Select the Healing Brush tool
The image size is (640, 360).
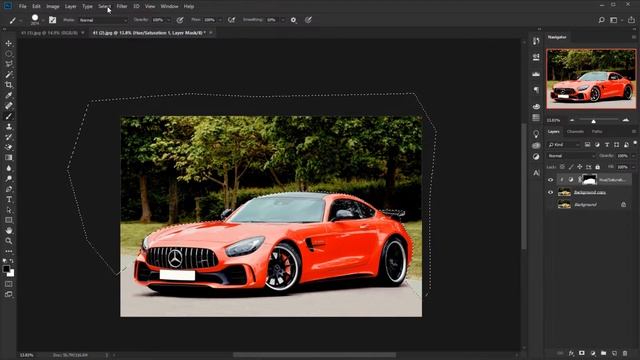click(x=9, y=106)
